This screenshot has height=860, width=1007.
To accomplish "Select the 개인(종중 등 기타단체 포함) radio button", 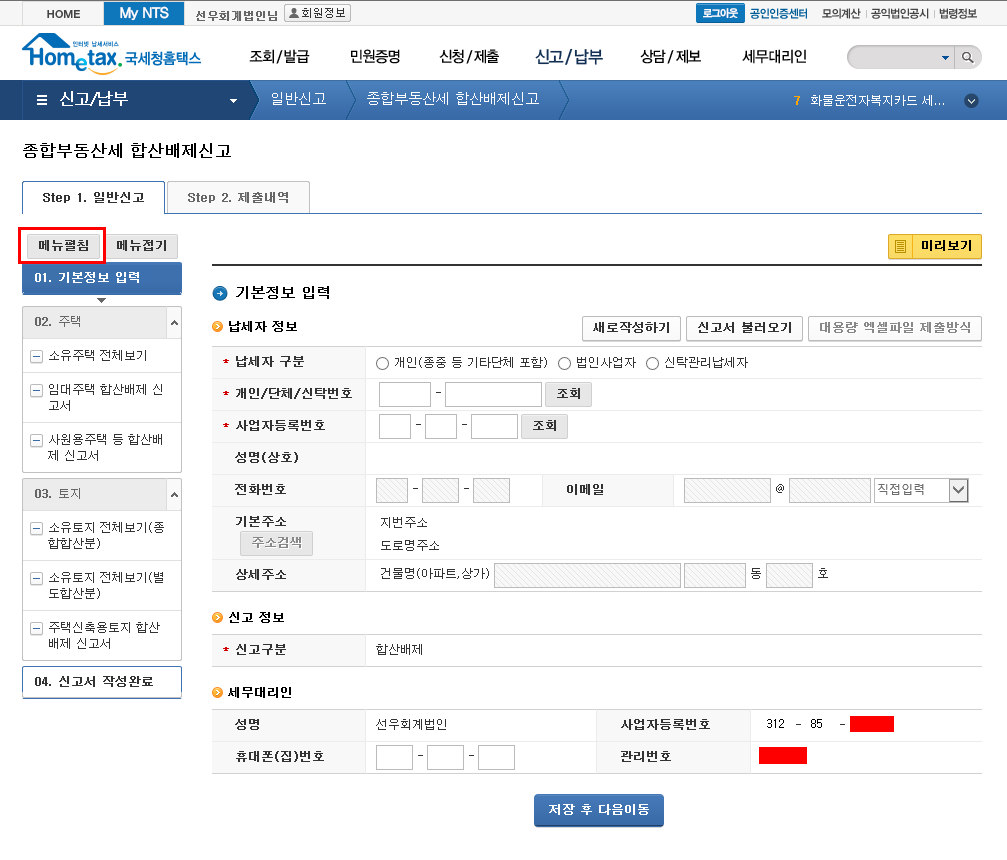I will (x=382, y=363).
